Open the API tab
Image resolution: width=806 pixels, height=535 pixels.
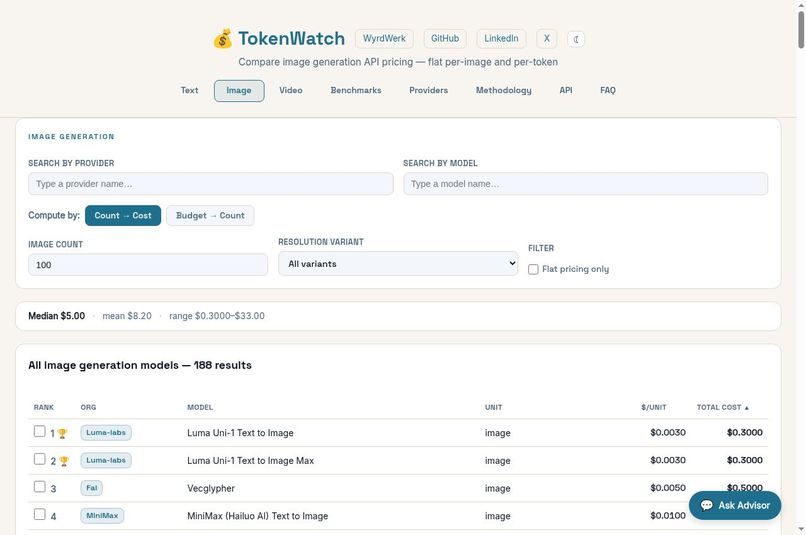click(x=565, y=90)
